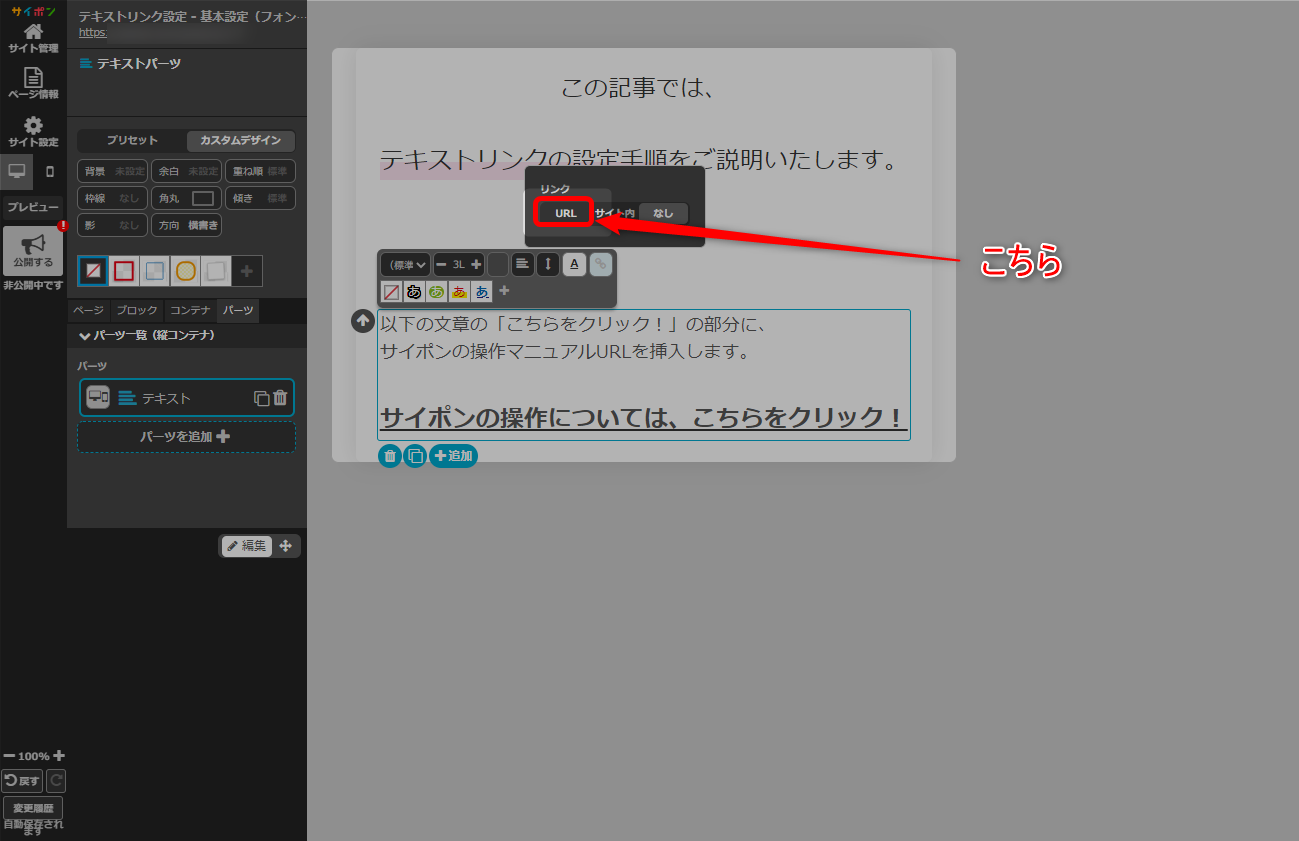Add new text style with plus
1299x841 pixels.
pos(504,291)
